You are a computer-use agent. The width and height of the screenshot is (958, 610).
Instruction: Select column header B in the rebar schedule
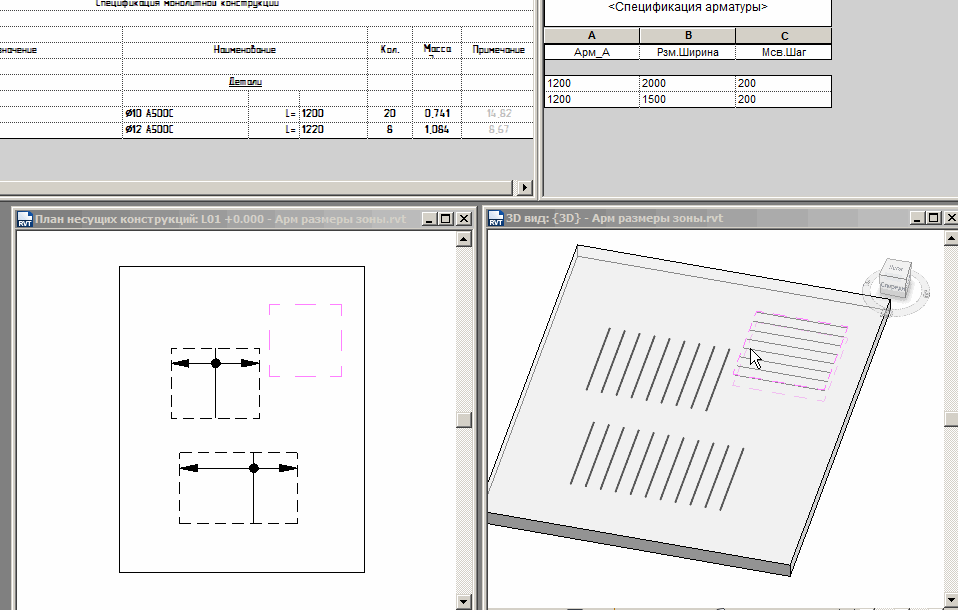tap(688, 35)
